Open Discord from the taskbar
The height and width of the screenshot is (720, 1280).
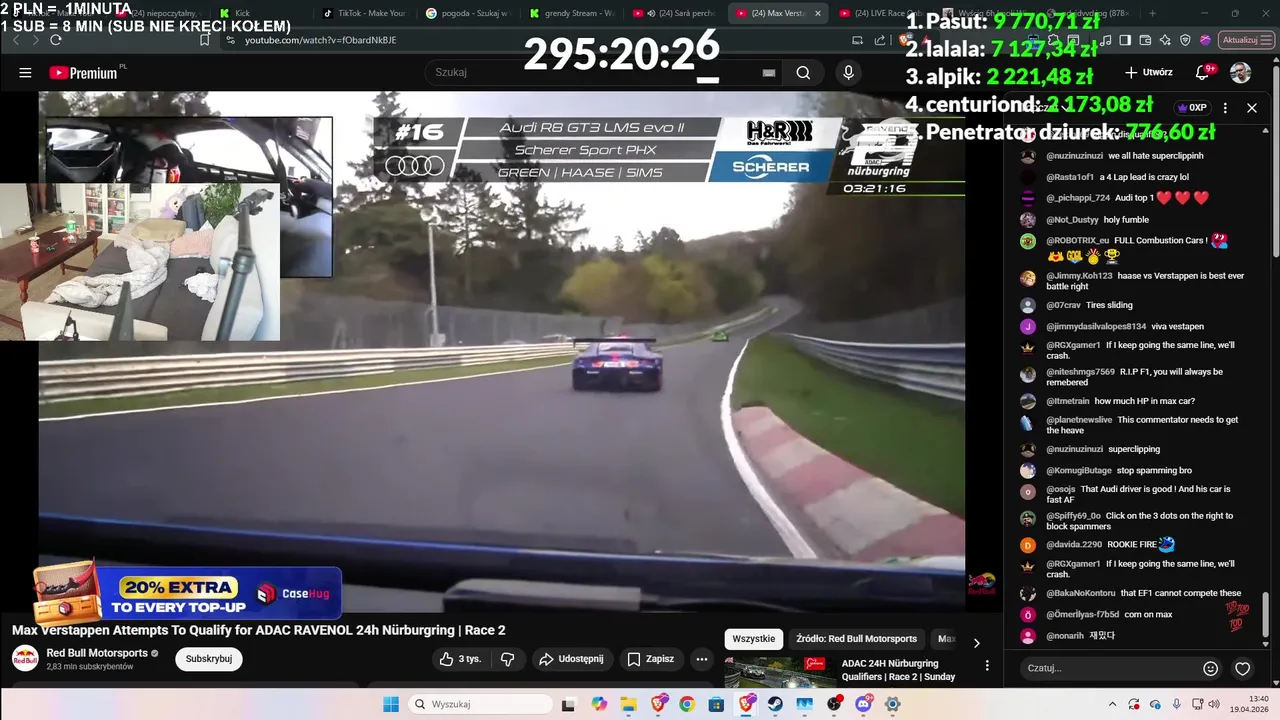(863, 704)
